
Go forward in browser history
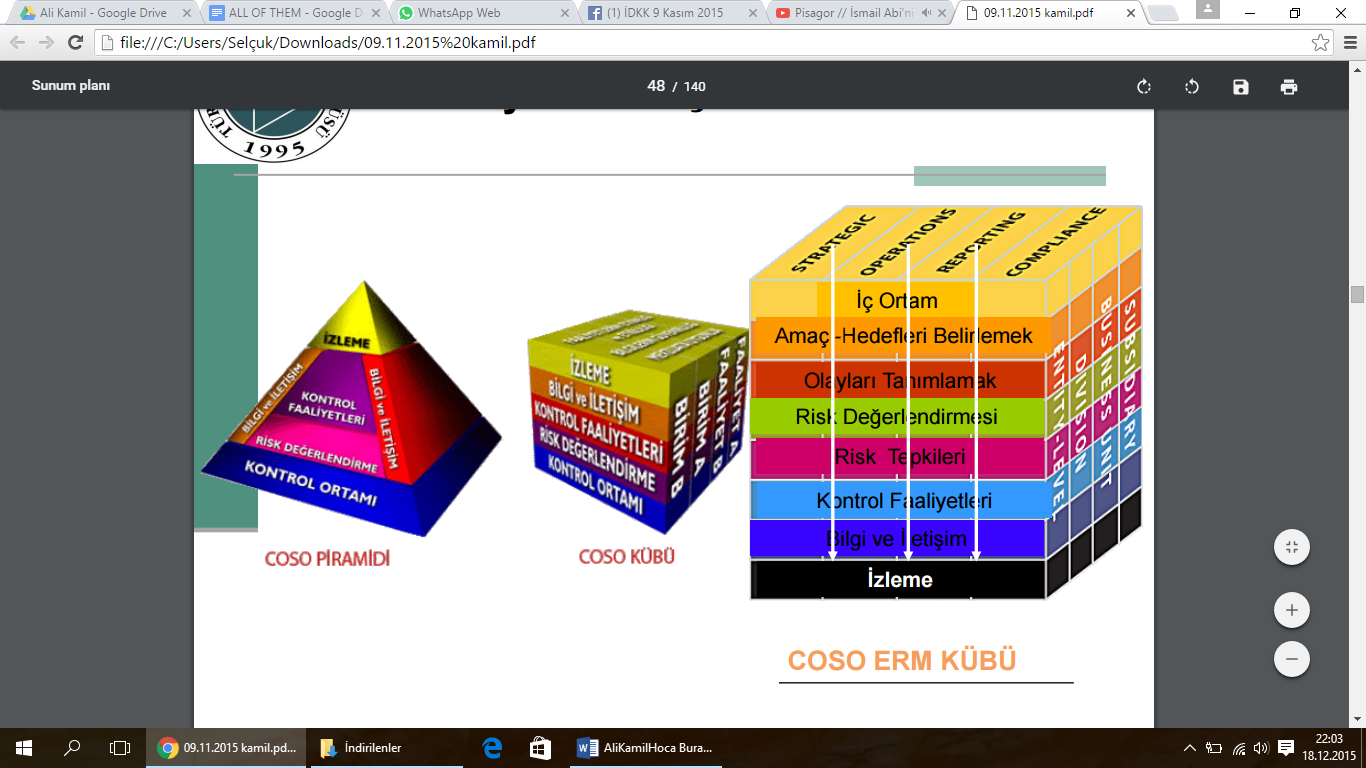point(46,43)
